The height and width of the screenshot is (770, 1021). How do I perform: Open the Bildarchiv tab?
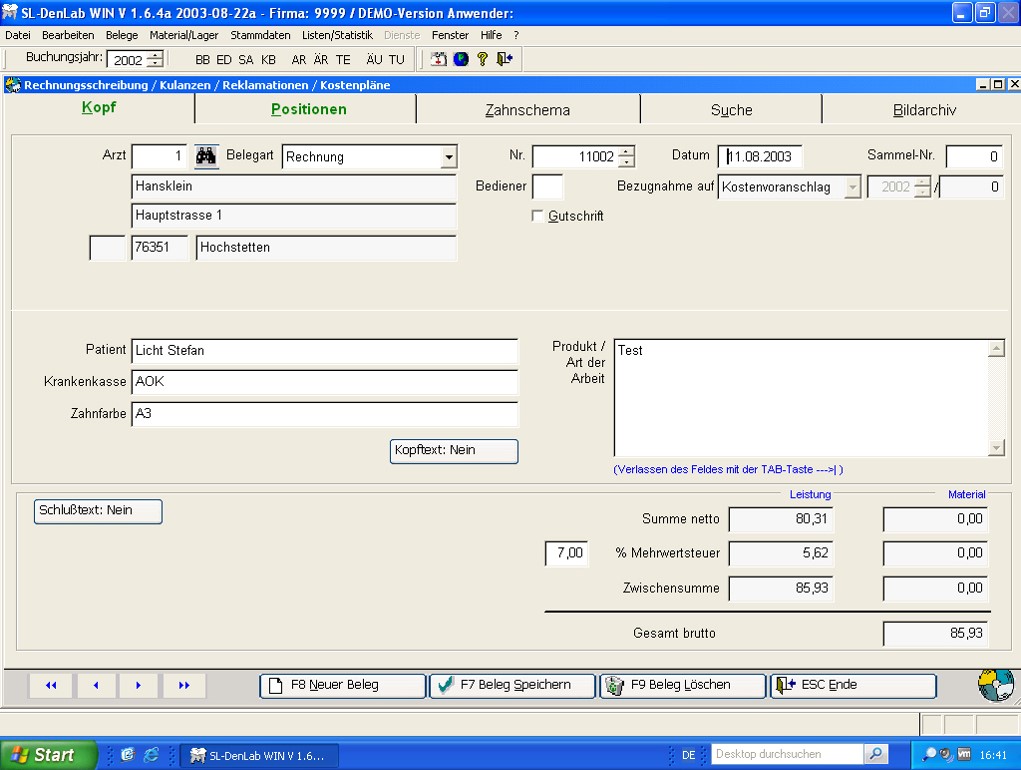coord(924,110)
